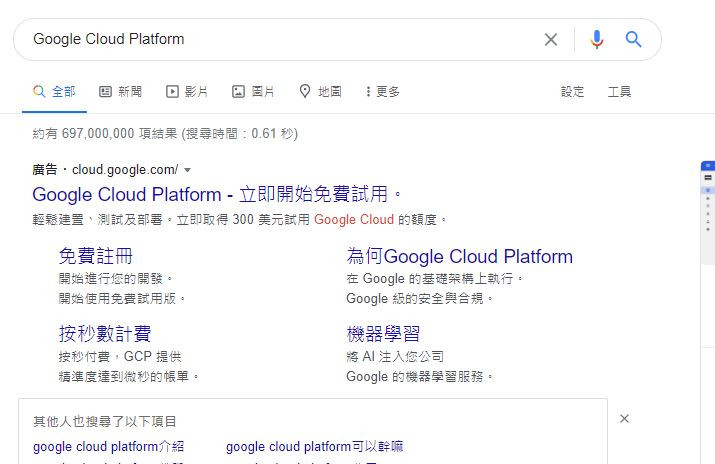
Task: Expand the ad dropdown arrow beside cloud.google.com/
Action: click(187, 170)
